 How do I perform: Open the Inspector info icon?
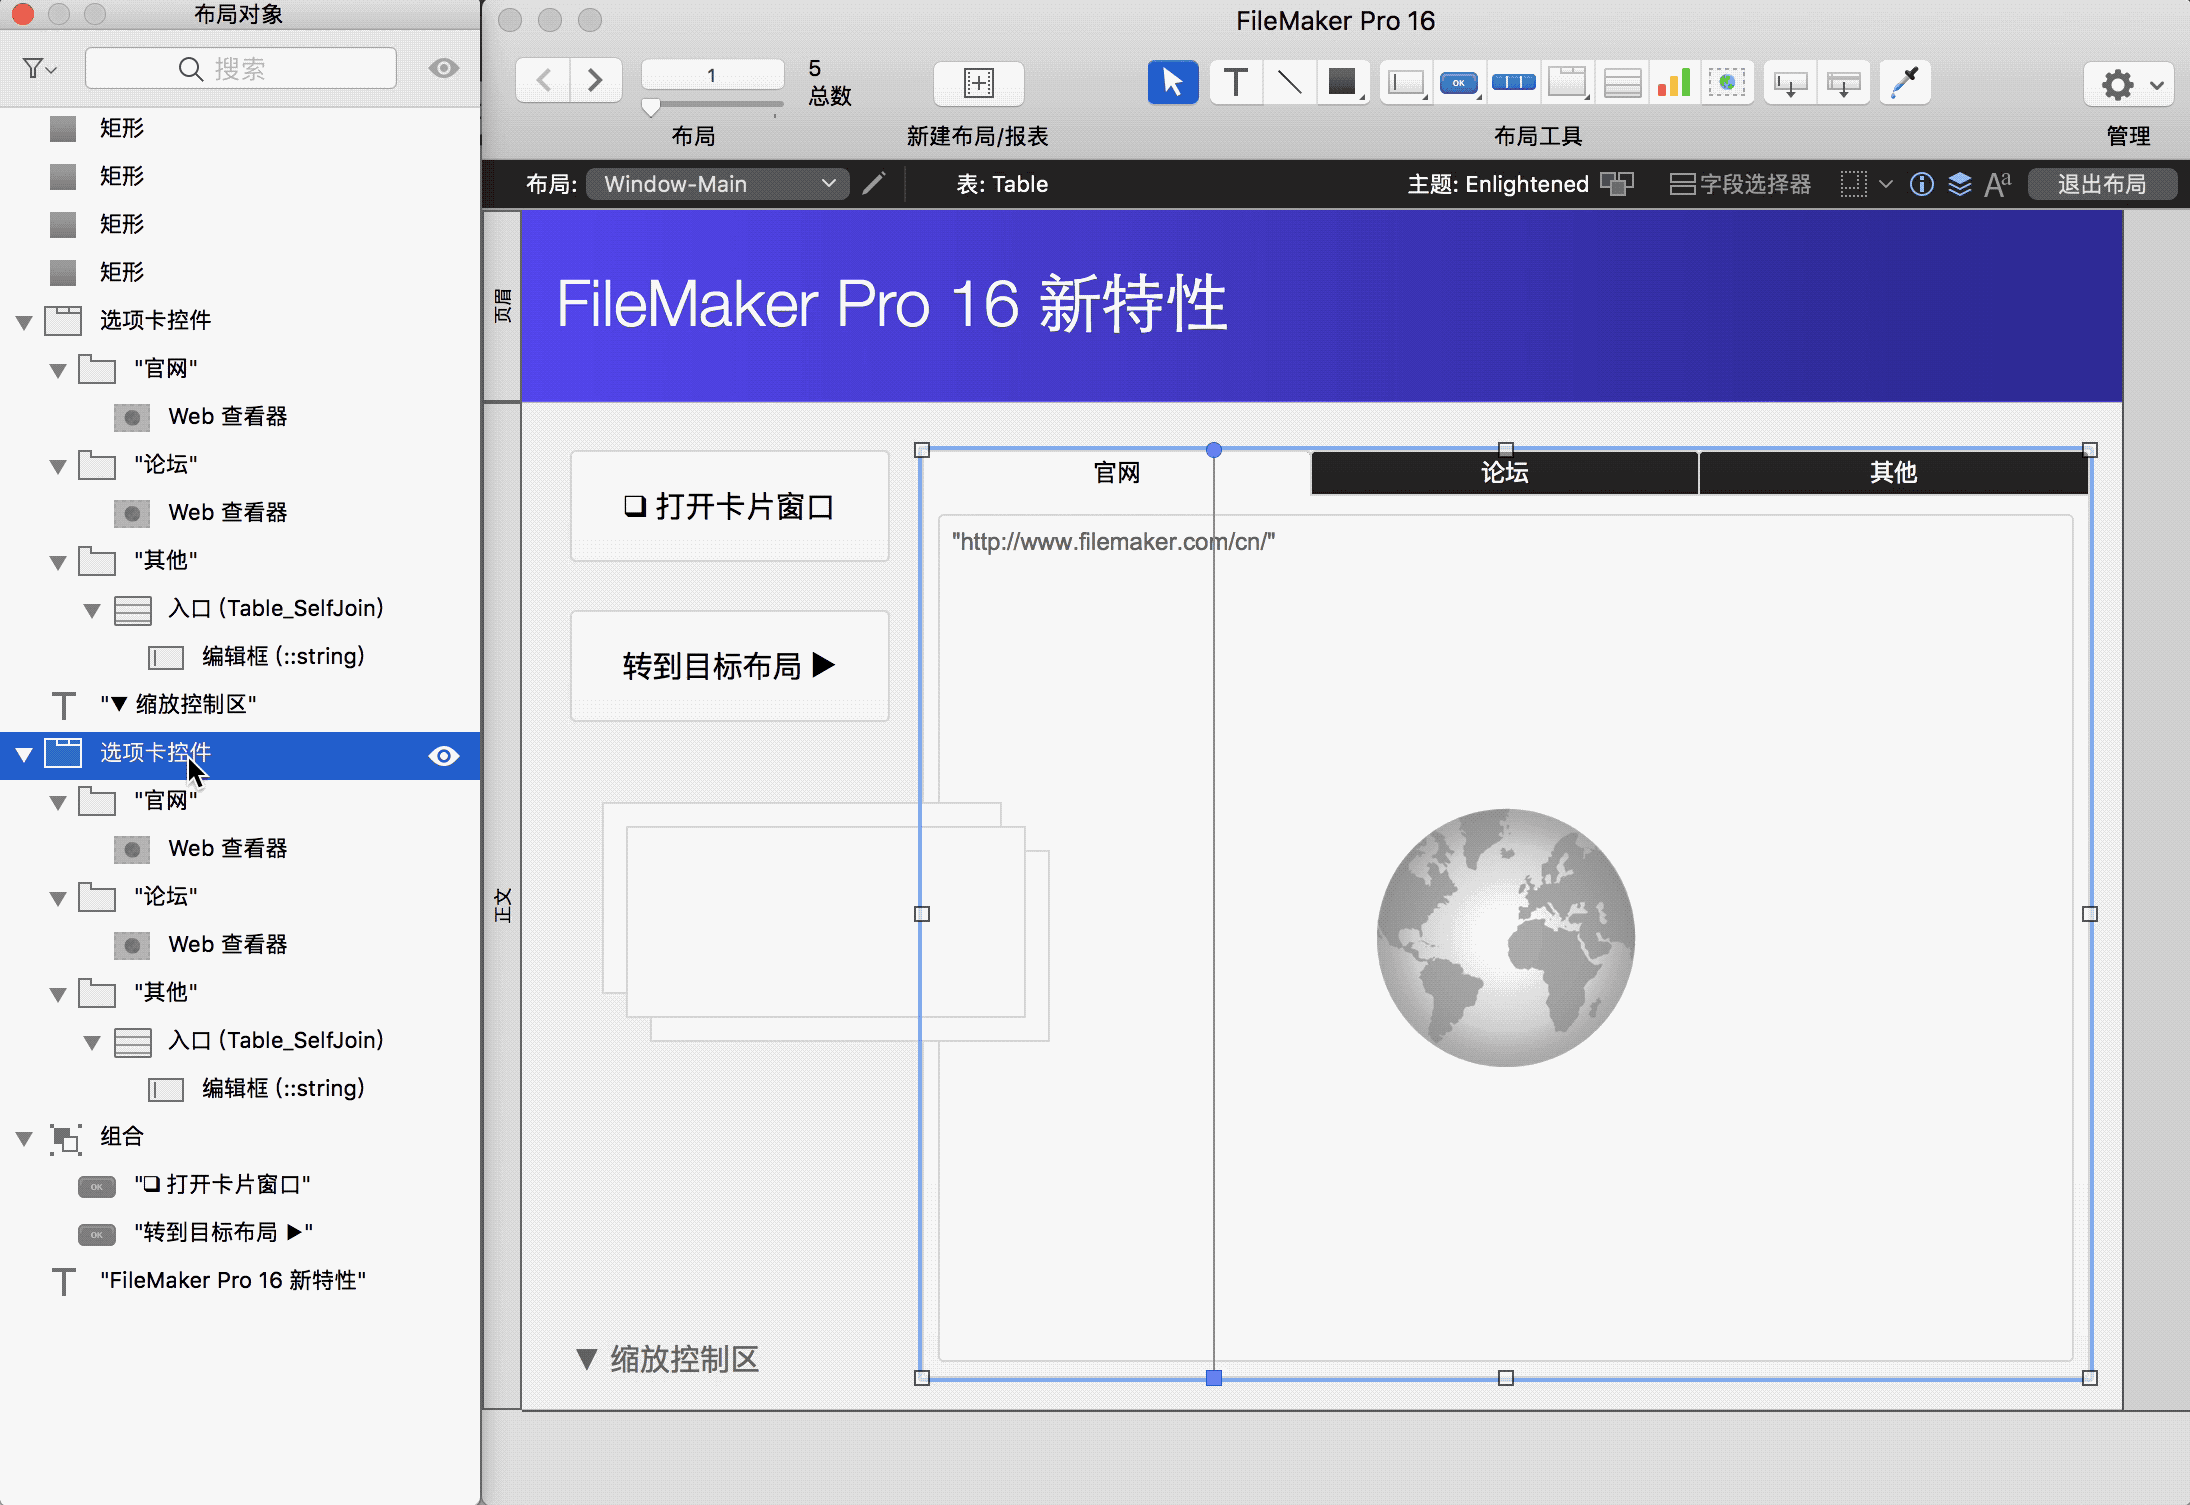1921,184
